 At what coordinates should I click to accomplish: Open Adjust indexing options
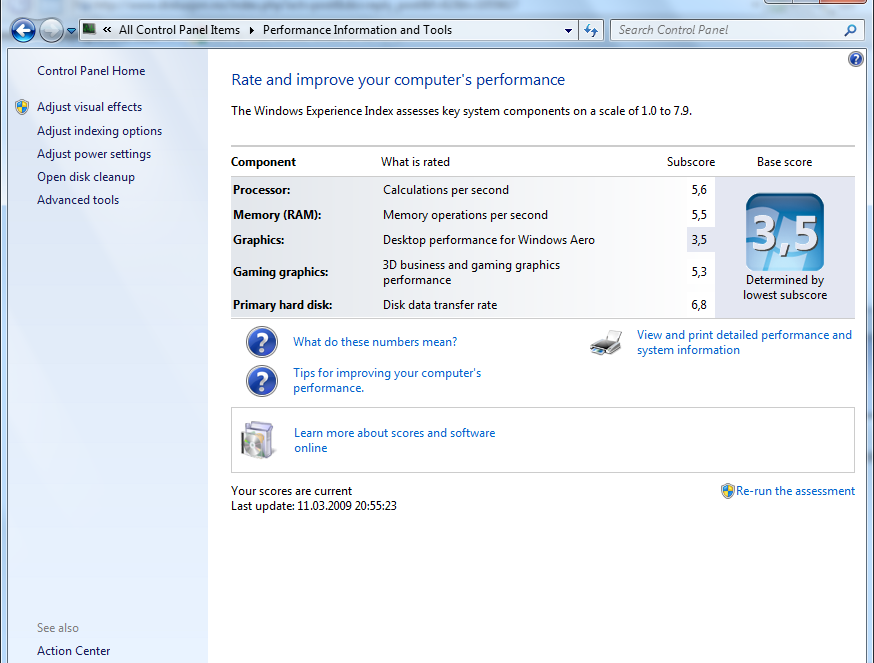point(99,130)
